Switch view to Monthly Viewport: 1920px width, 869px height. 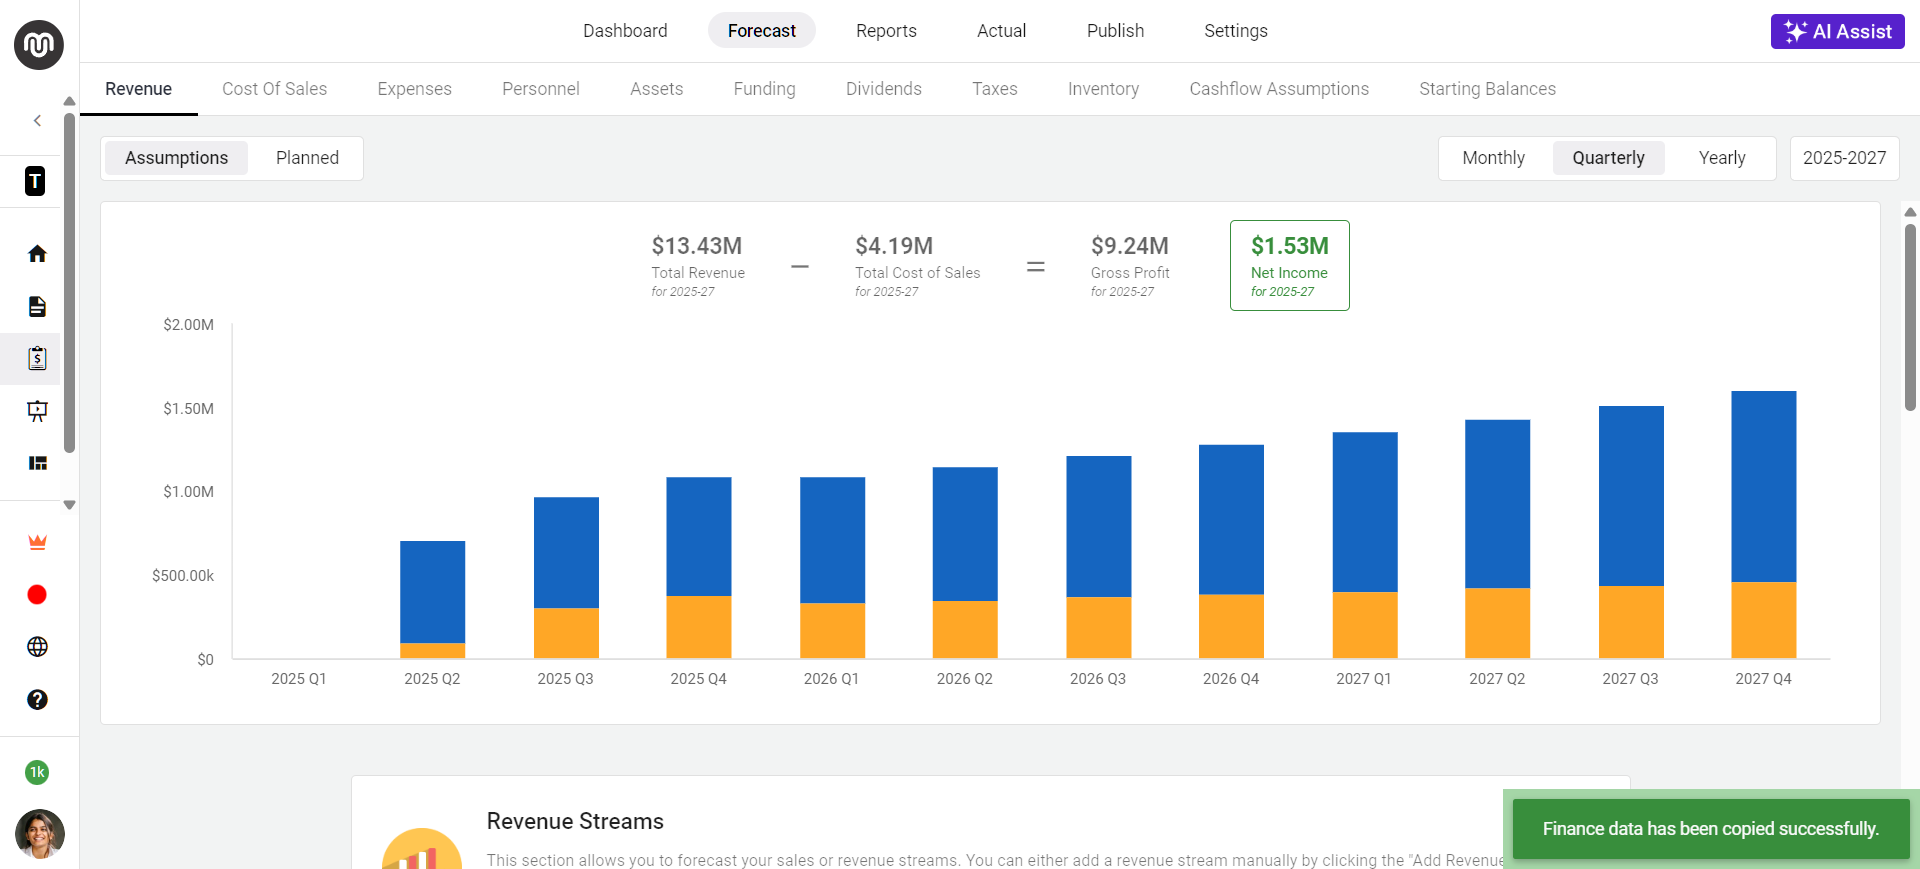click(1493, 158)
